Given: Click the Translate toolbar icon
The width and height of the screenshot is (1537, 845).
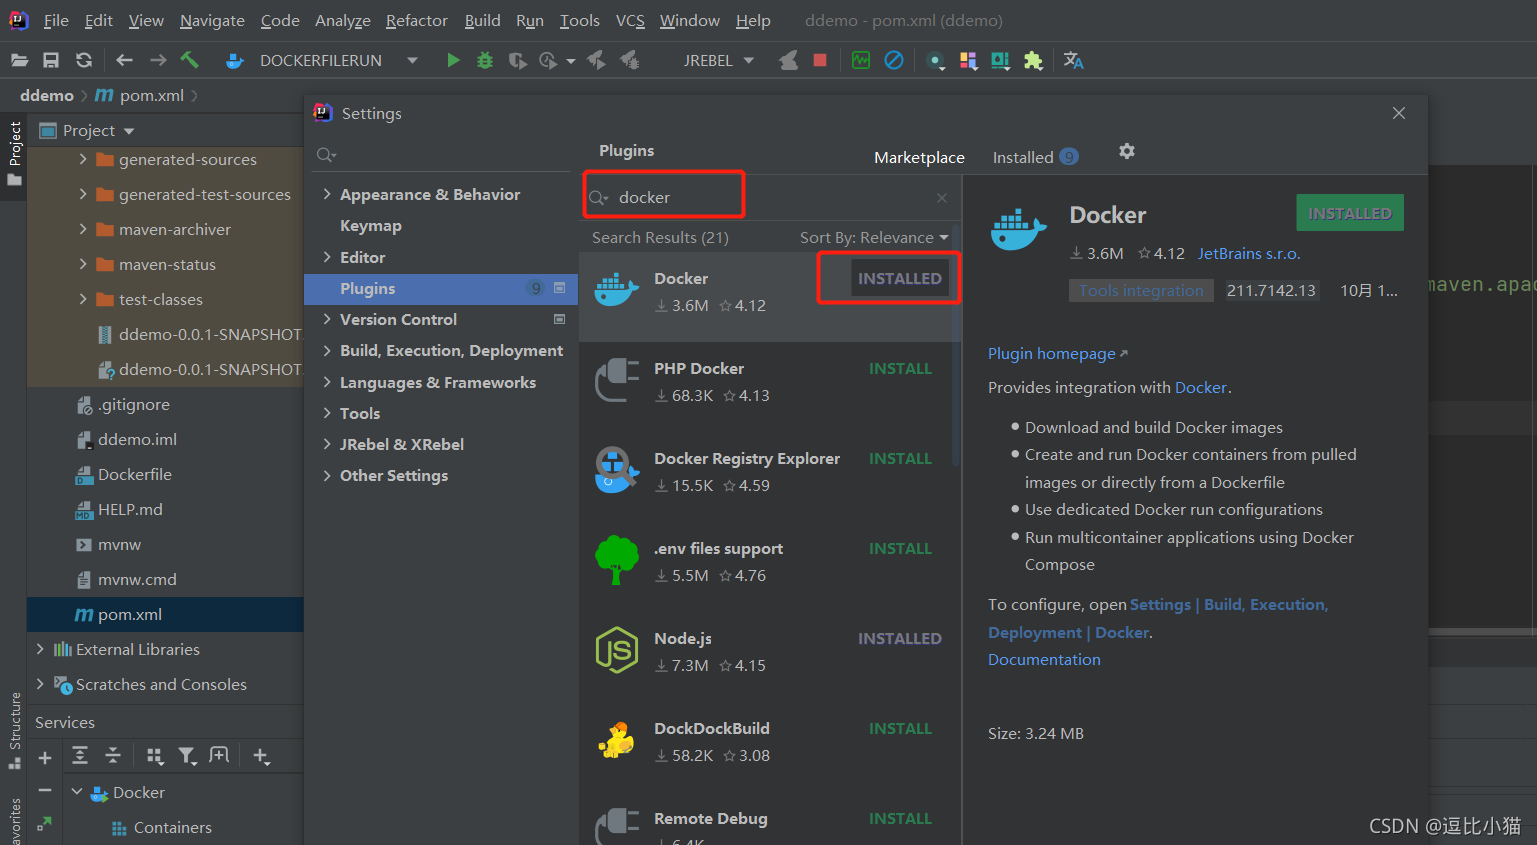Looking at the screenshot, I should click(1073, 60).
